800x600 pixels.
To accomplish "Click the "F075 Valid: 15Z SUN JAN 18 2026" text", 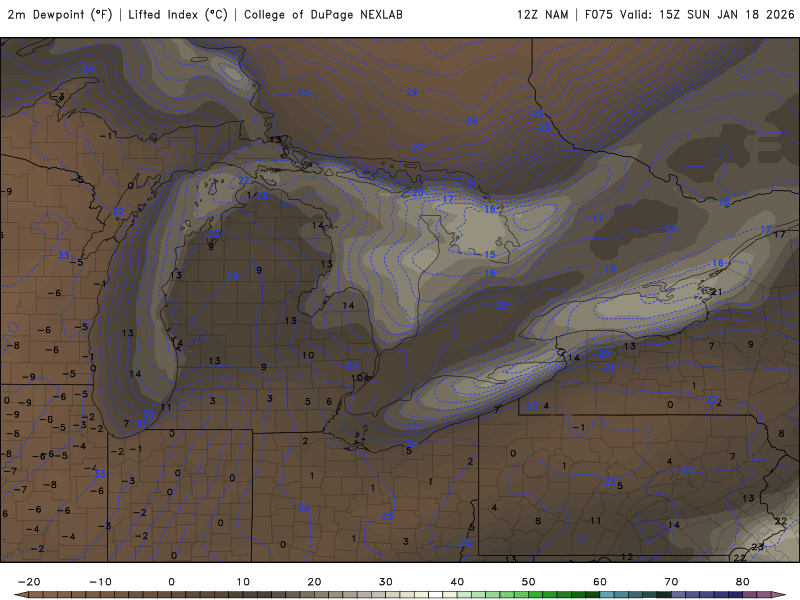I will tap(689, 15).
